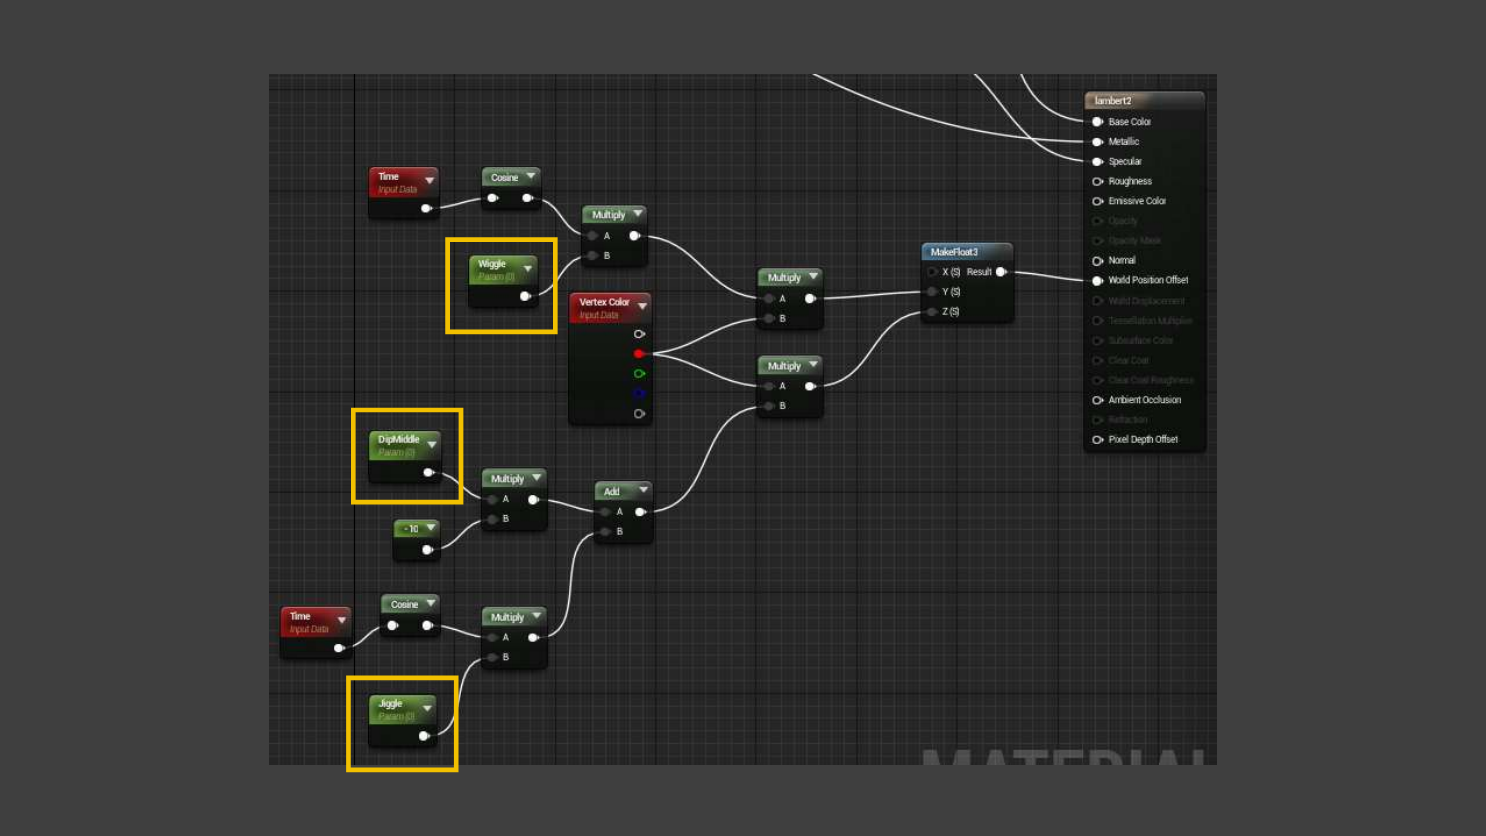Collapse the DipMiddle parameter node arrow
Viewport: 1486px width, 836px height.
click(x=432, y=444)
